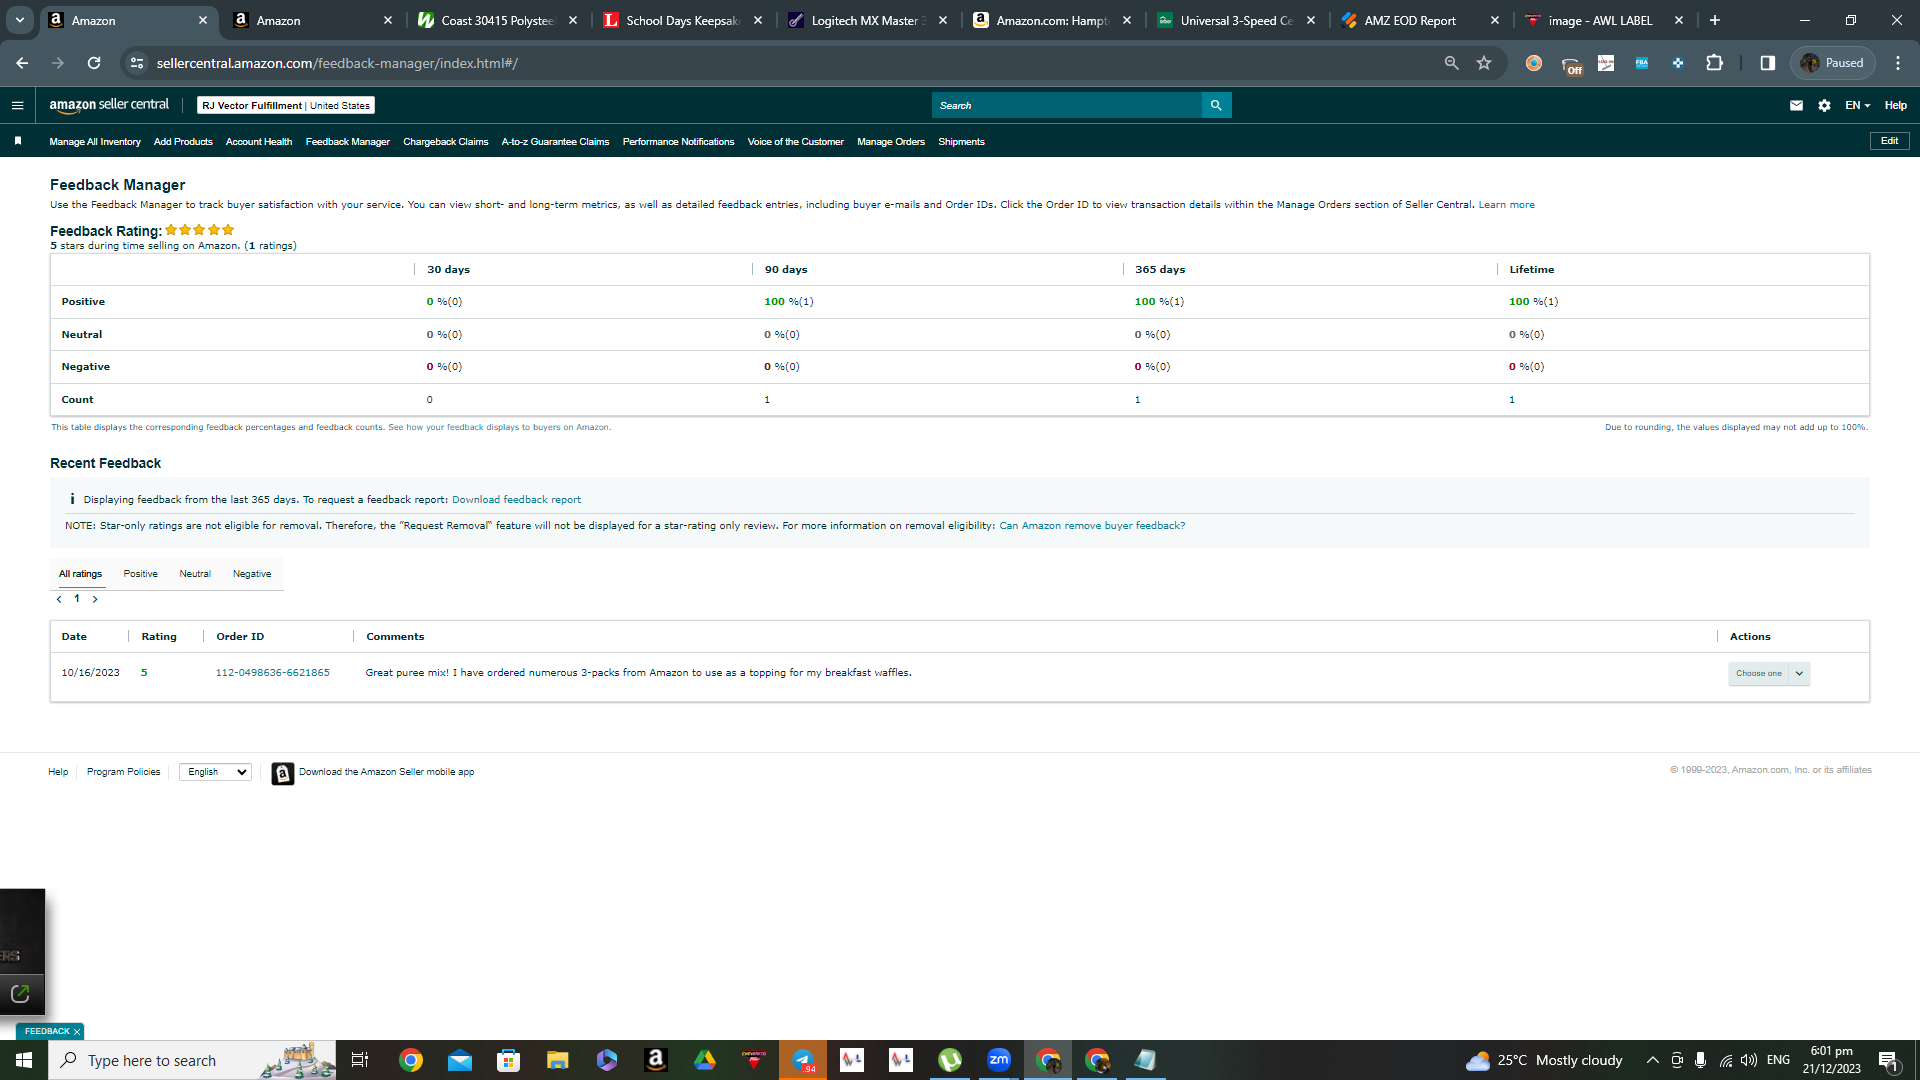Click the bookmark flag icon in nav bar
This screenshot has height=1080, width=1920.
(18, 141)
